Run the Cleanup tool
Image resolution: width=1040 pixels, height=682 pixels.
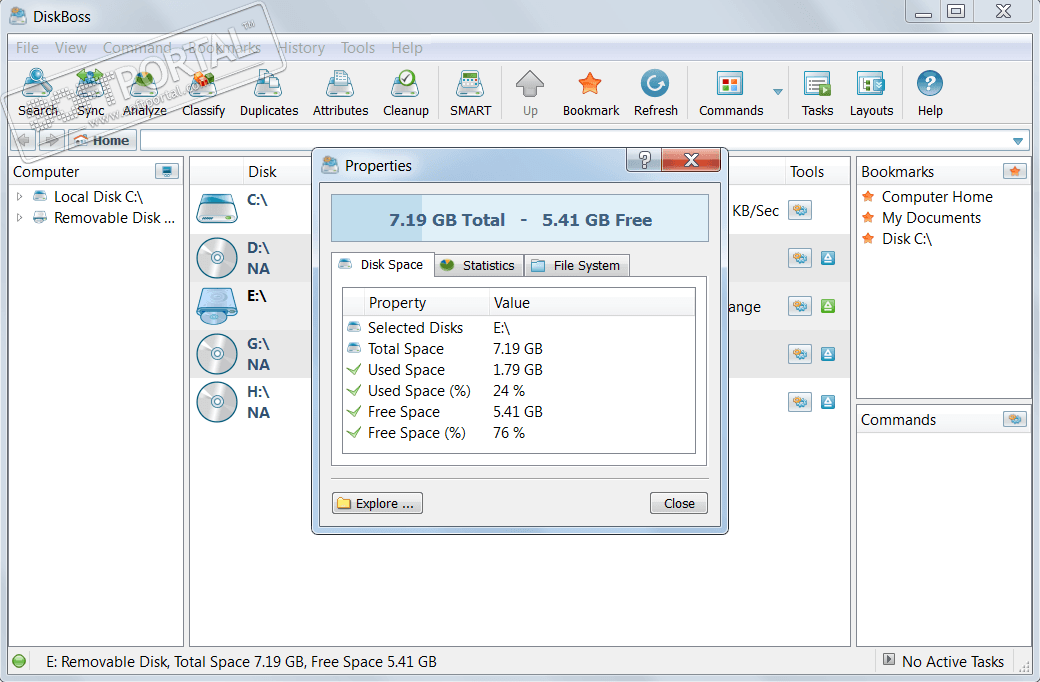click(406, 93)
